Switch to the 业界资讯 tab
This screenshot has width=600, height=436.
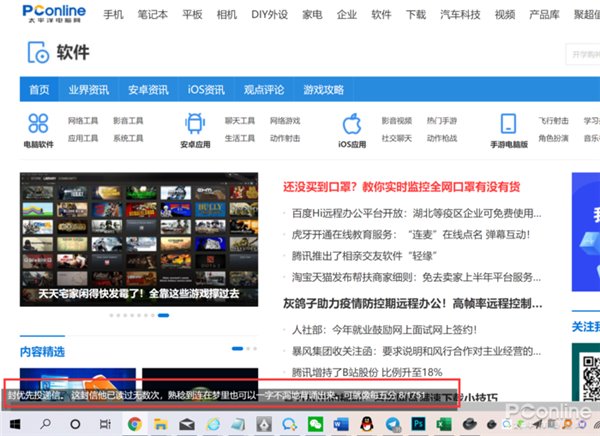89,89
